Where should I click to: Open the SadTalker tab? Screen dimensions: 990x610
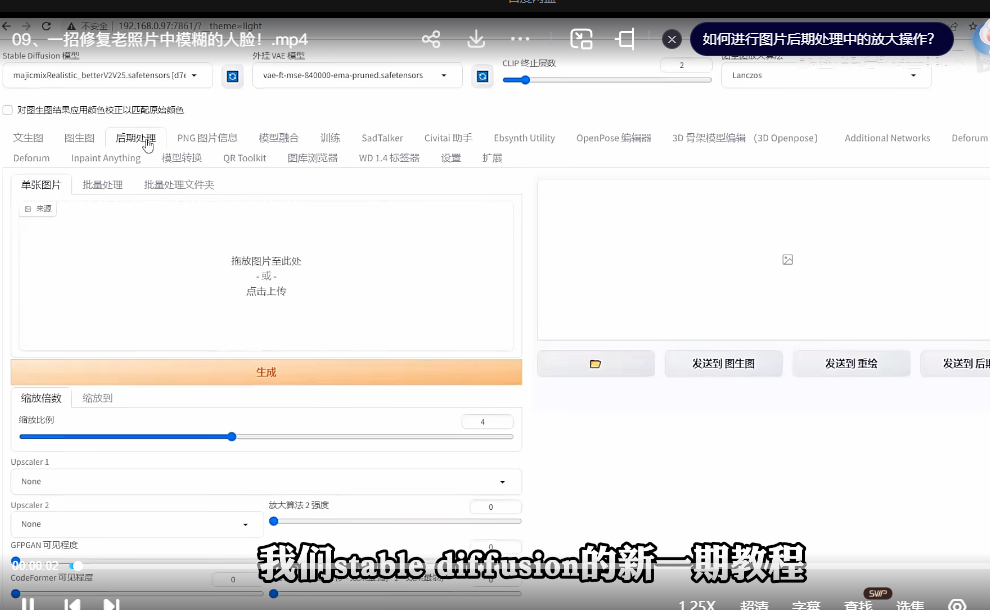click(x=382, y=138)
